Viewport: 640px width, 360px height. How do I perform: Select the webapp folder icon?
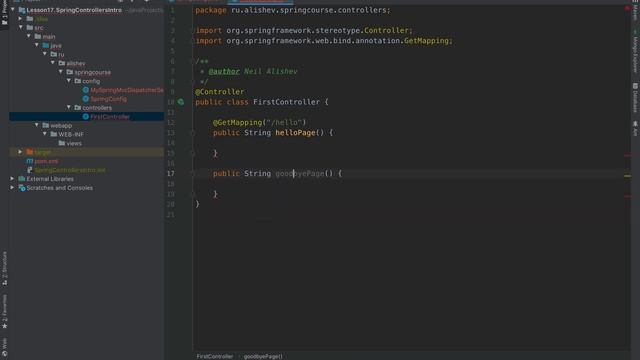46,125
